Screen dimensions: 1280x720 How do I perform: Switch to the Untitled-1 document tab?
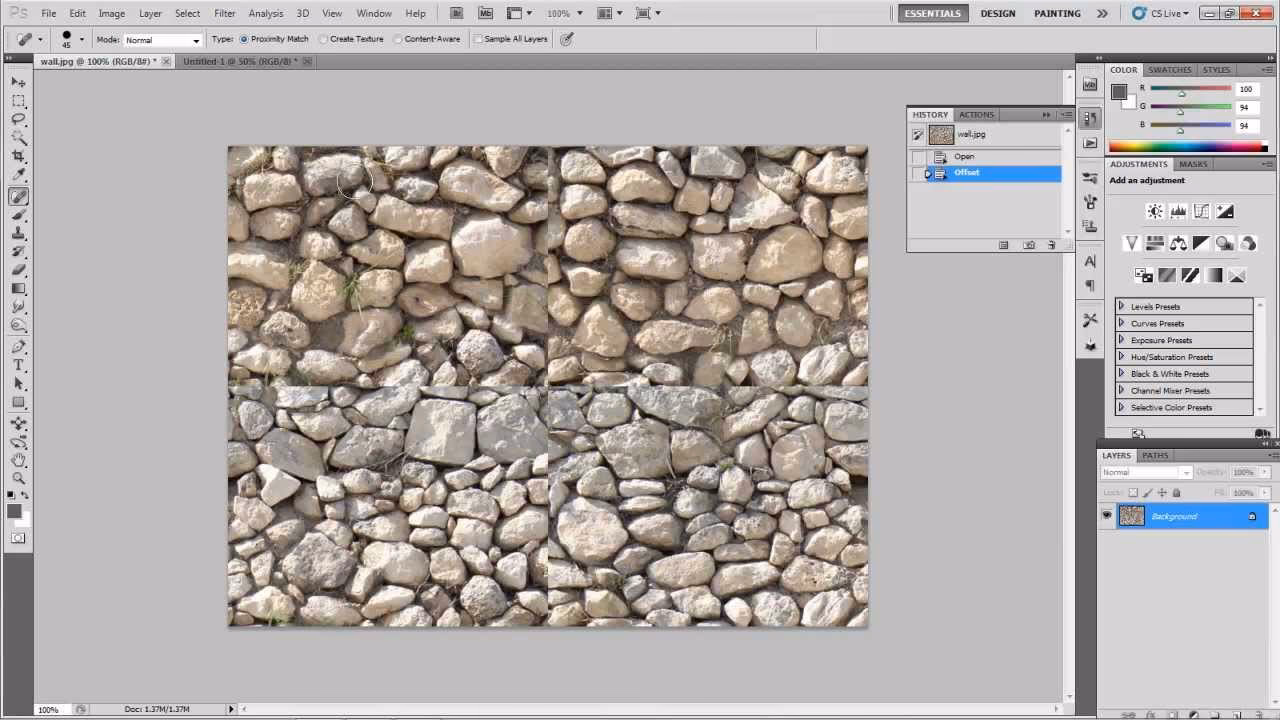click(x=230, y=61)
